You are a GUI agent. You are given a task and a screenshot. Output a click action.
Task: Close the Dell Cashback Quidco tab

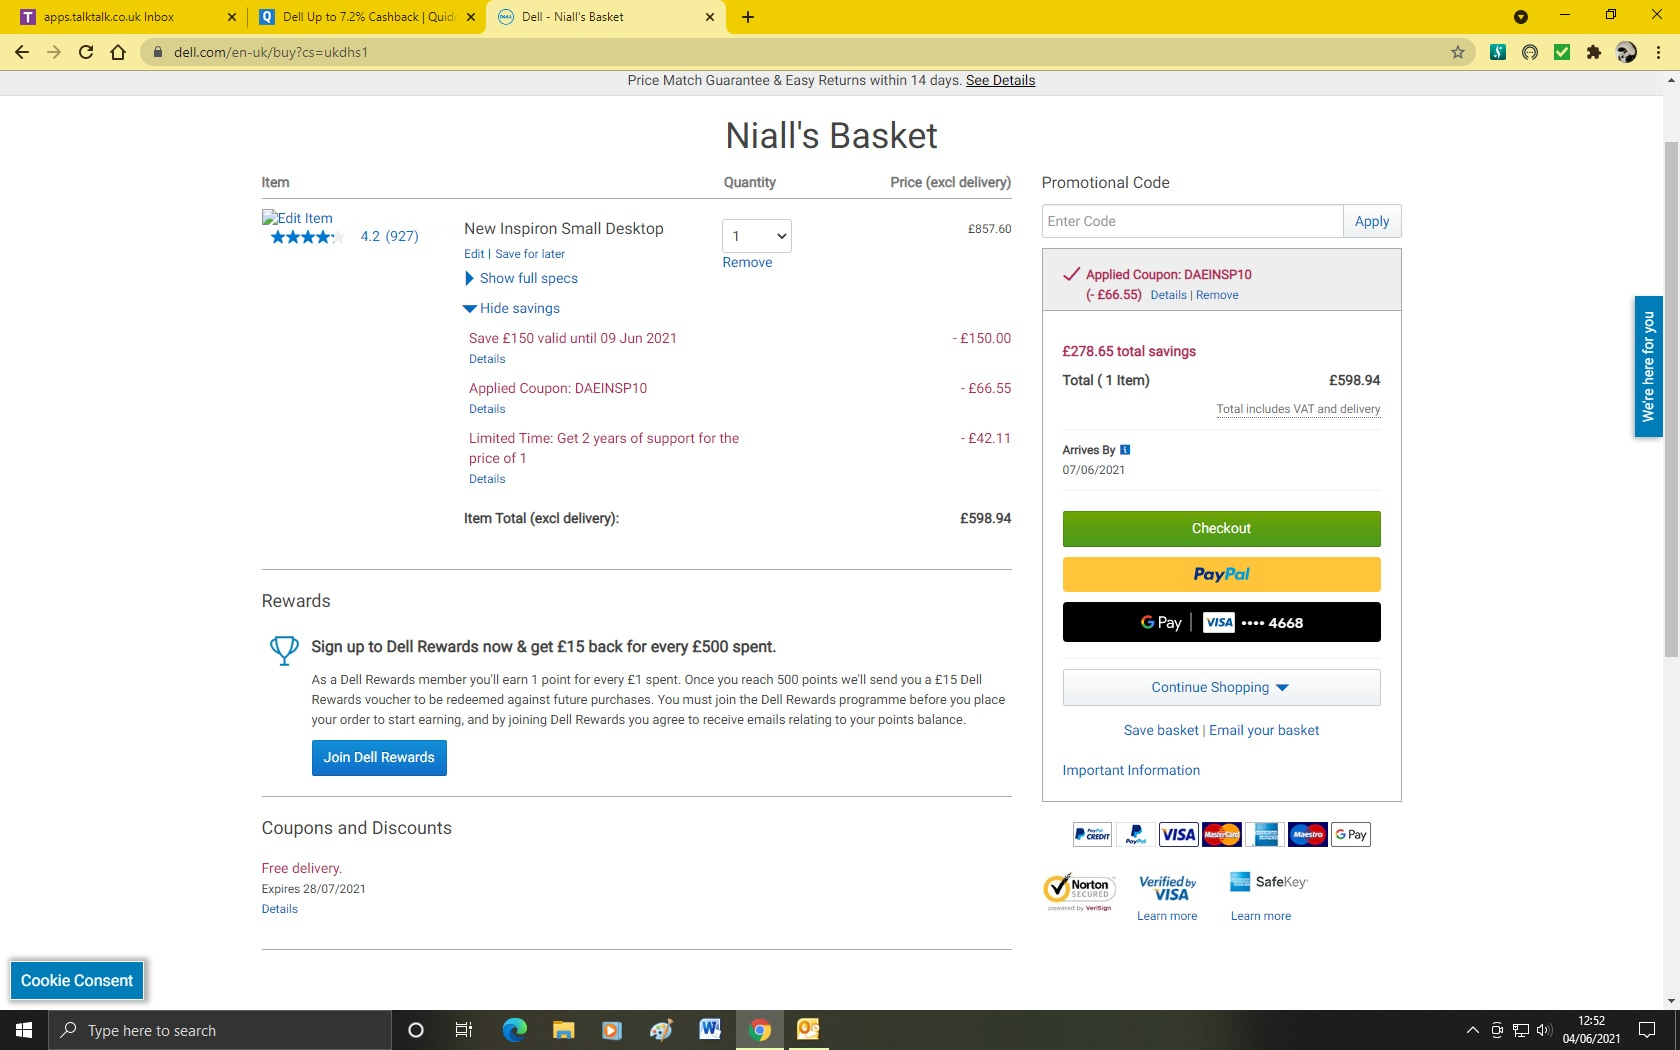pyautogui.click(x=471, y=17)
